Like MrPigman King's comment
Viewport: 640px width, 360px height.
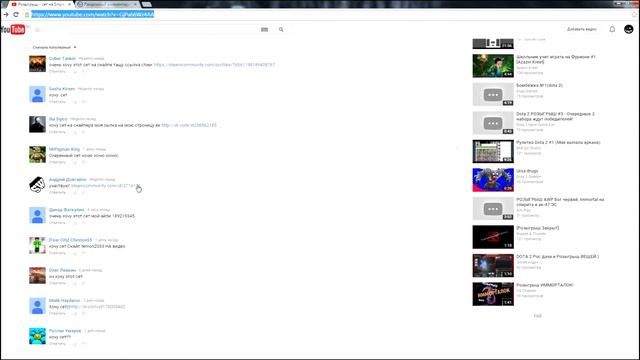pyautogui.click(x=75, y=162)
